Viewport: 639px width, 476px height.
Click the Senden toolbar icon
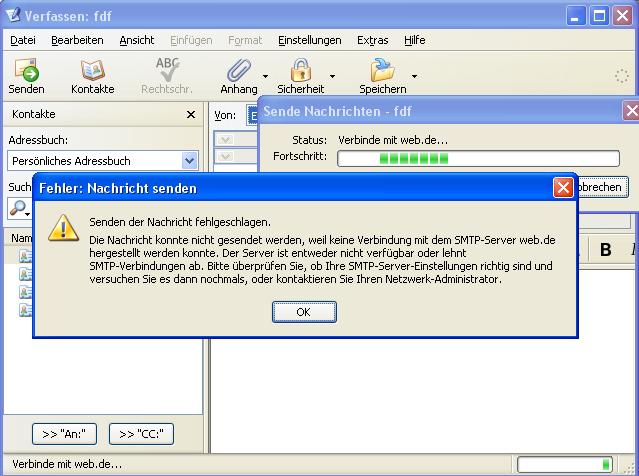(x=27, y=72)
